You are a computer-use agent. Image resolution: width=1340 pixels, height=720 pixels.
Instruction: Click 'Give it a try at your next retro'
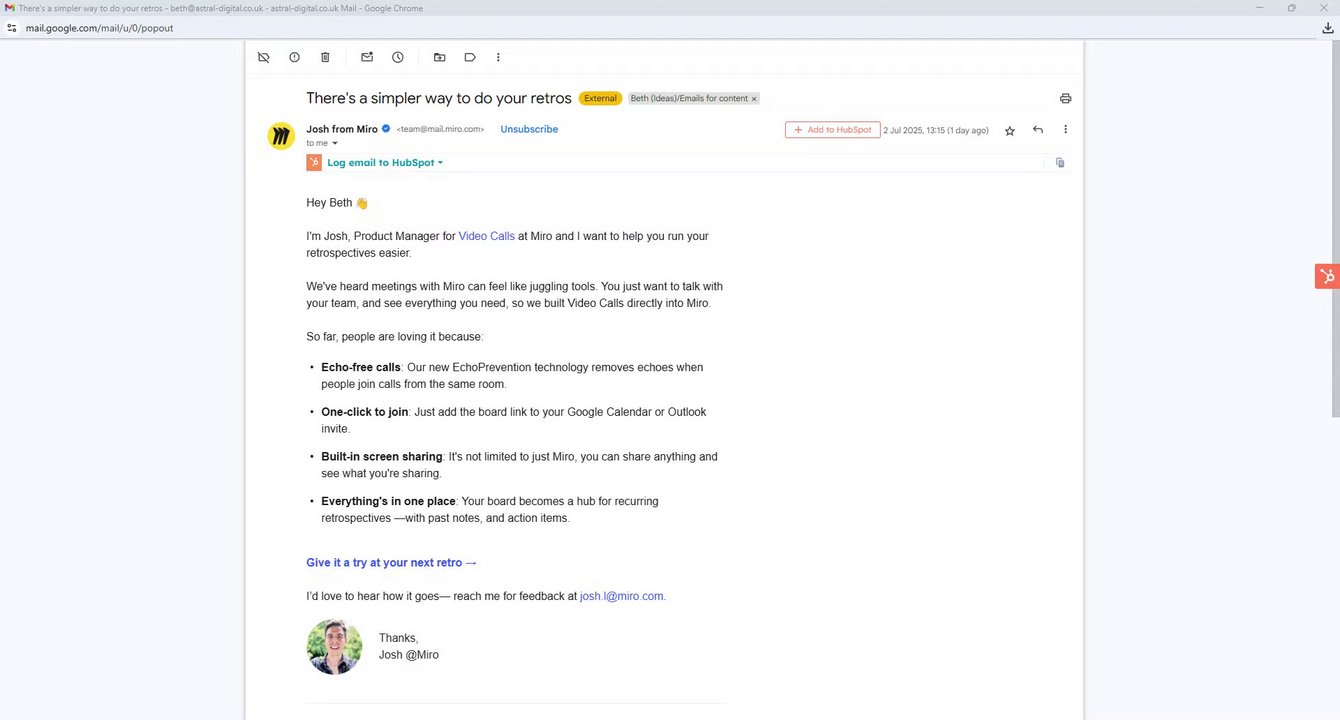pyautogui.click(x=392, y=563)
